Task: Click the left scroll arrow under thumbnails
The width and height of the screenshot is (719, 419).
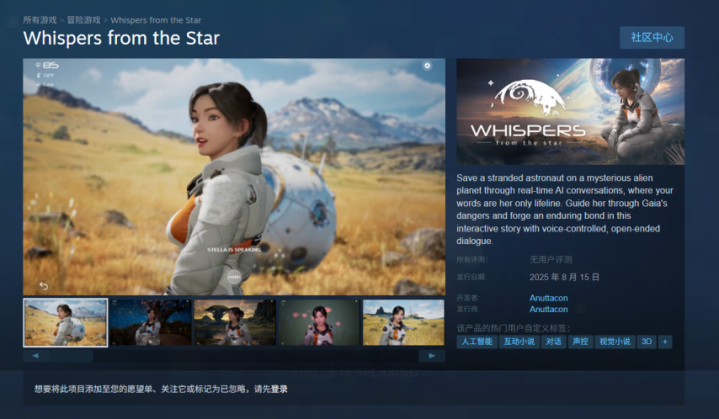Action: coord(36,356)
